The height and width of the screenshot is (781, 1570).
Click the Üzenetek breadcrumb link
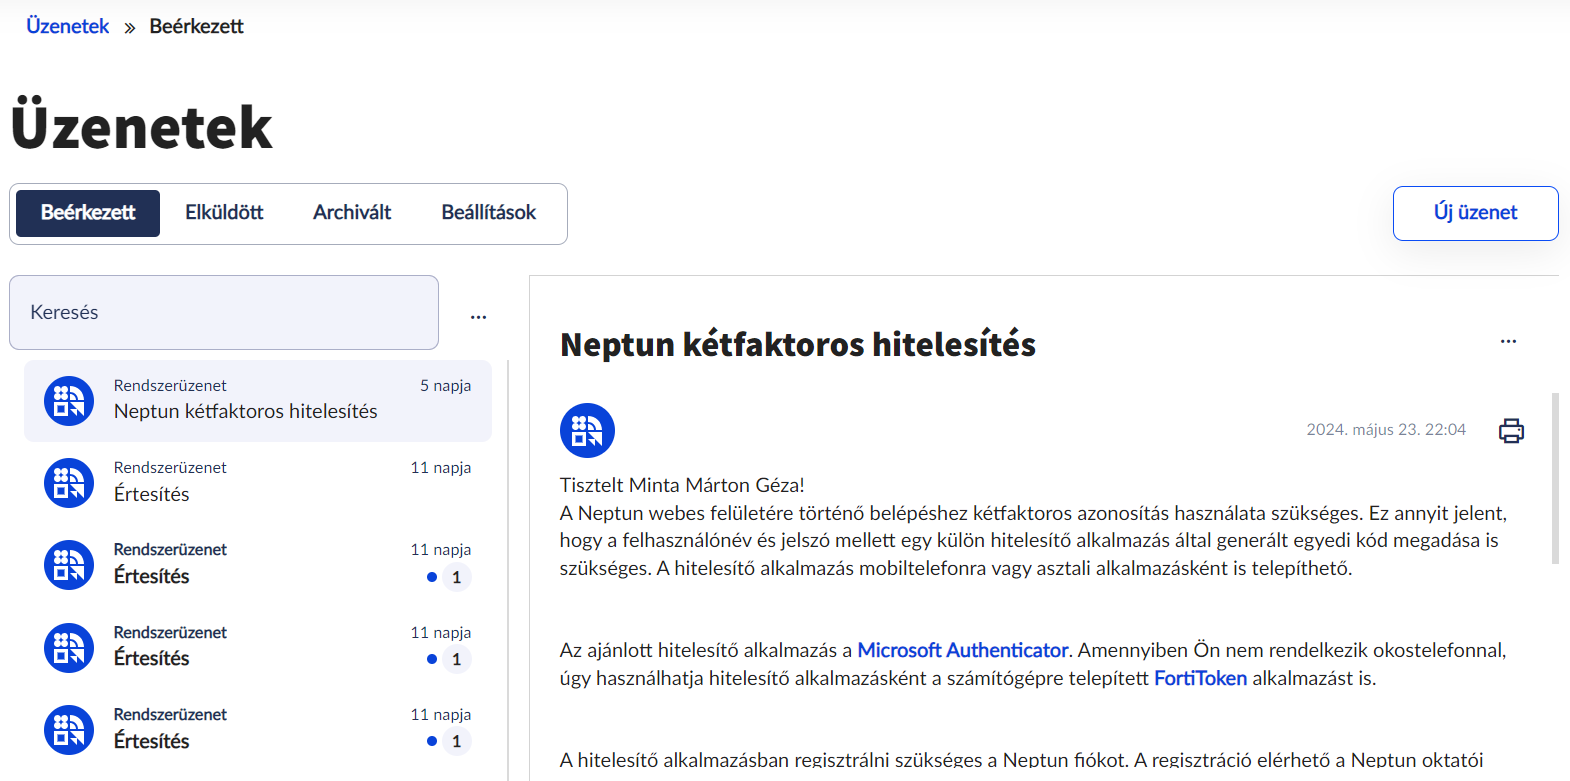67,26
